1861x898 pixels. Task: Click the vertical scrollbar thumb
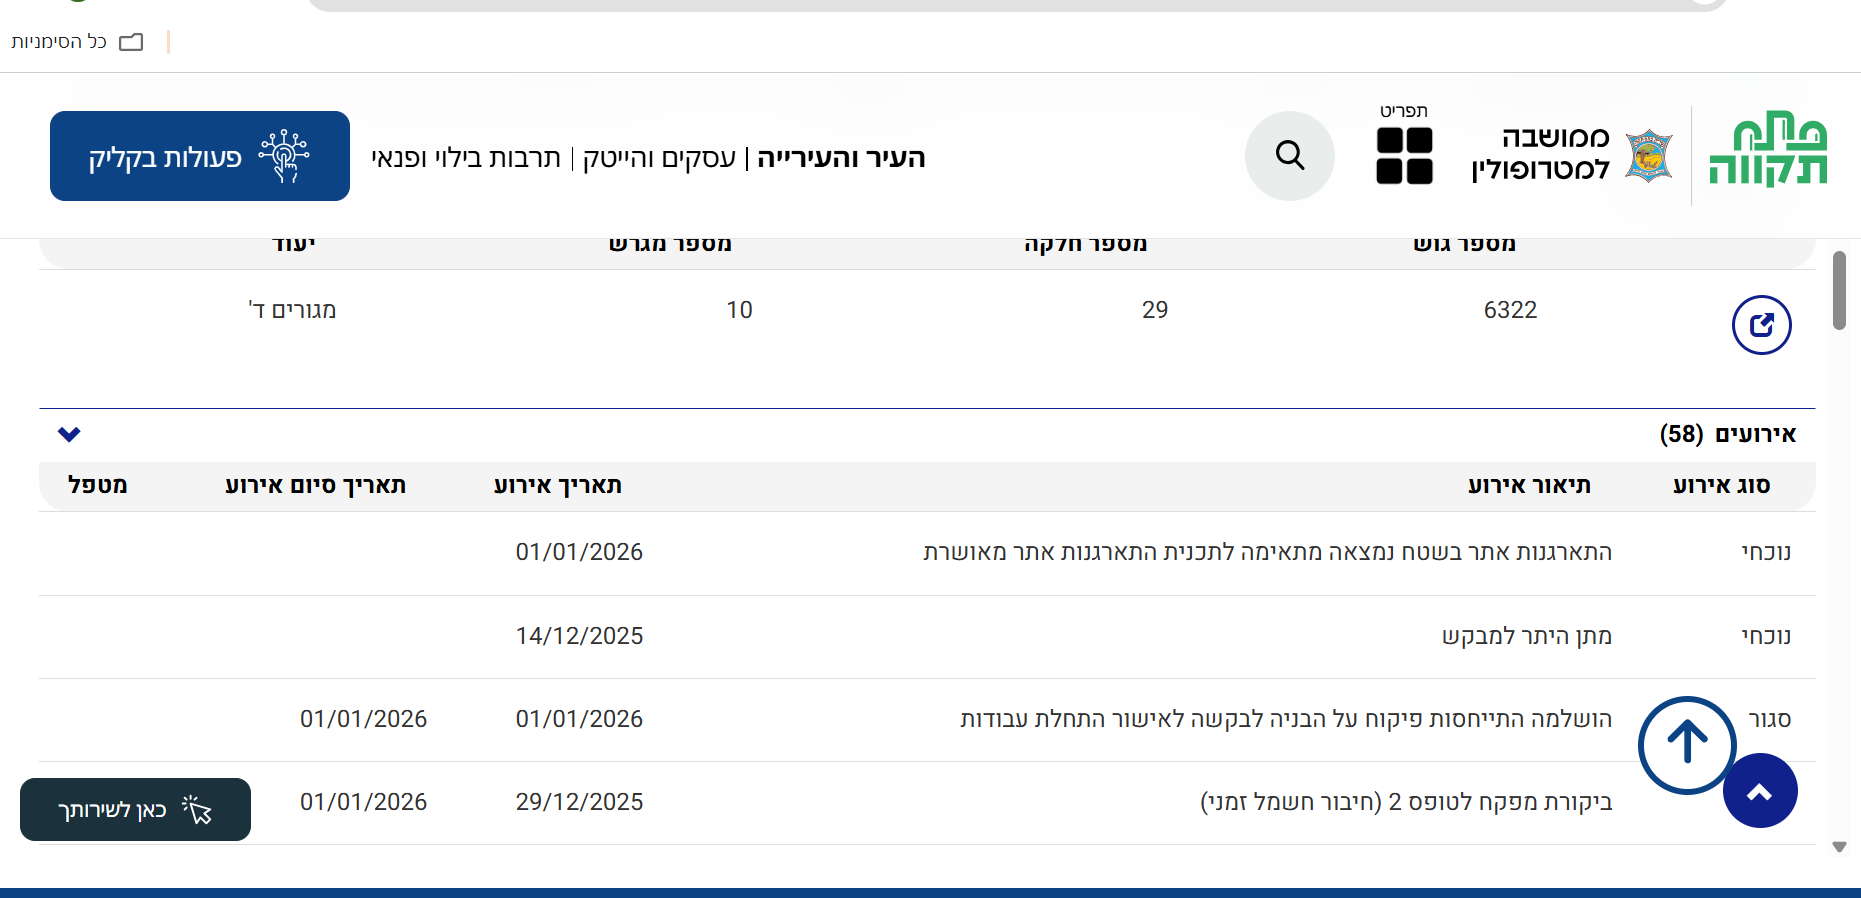pyautogui.click(x=1839, y=290)
